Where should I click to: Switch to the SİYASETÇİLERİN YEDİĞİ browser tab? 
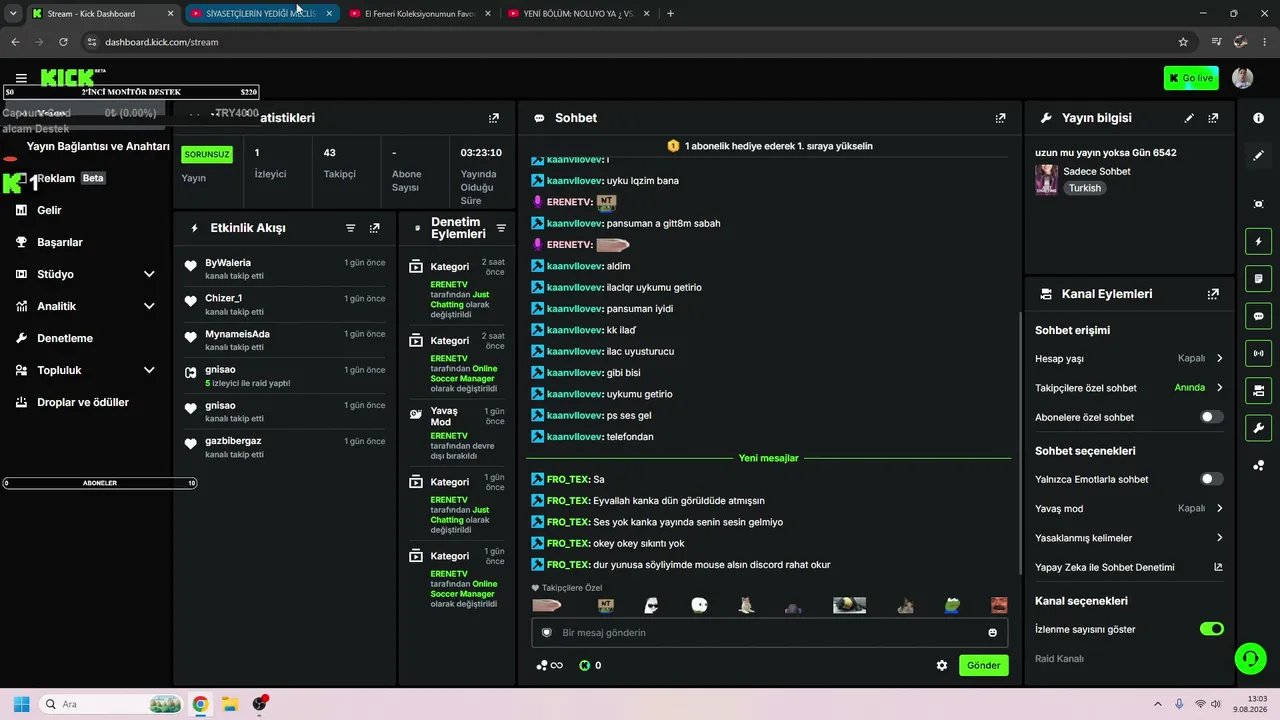261,13
